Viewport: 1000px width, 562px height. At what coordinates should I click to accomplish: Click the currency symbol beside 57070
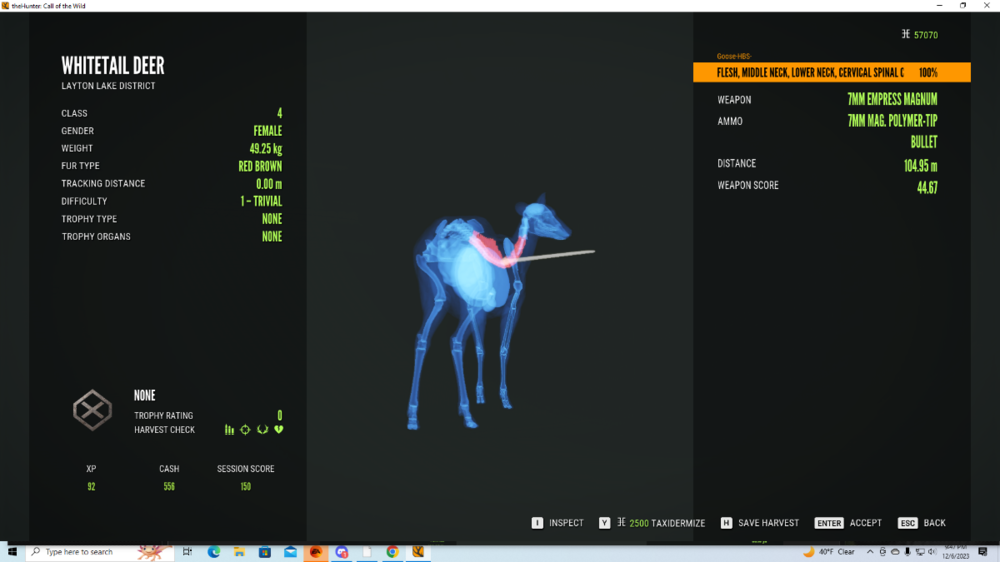906,34
